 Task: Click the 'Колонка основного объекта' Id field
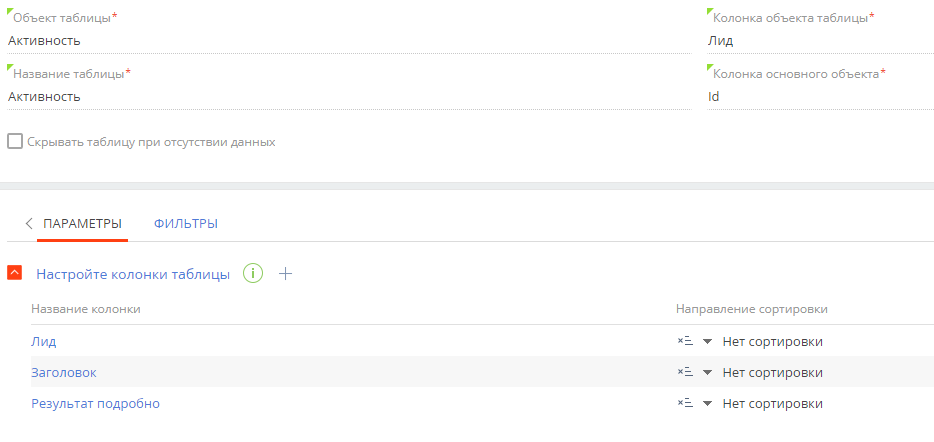point(820,97)
